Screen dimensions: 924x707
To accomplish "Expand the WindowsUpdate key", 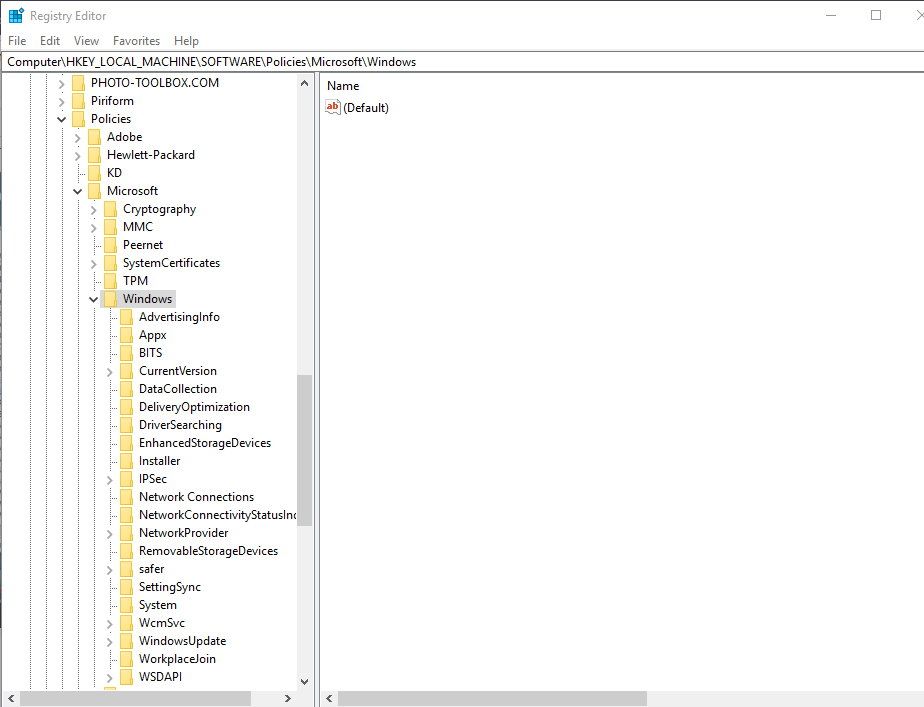I will (x=109, y=642).
